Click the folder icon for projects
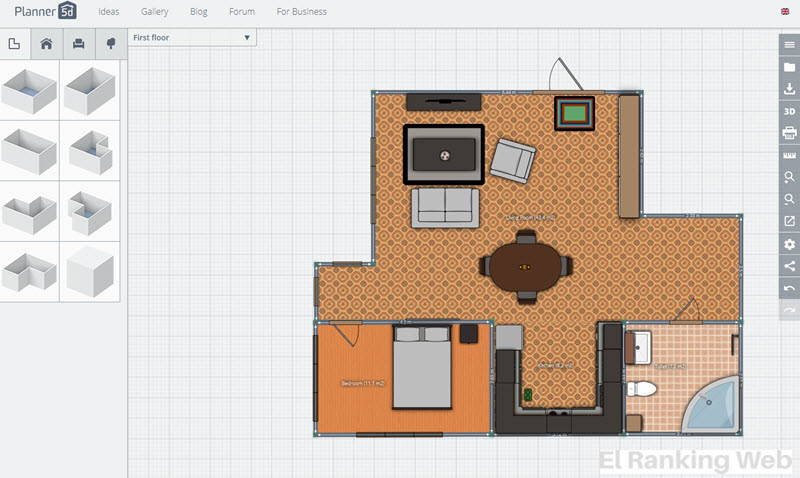 click(789, 67)
